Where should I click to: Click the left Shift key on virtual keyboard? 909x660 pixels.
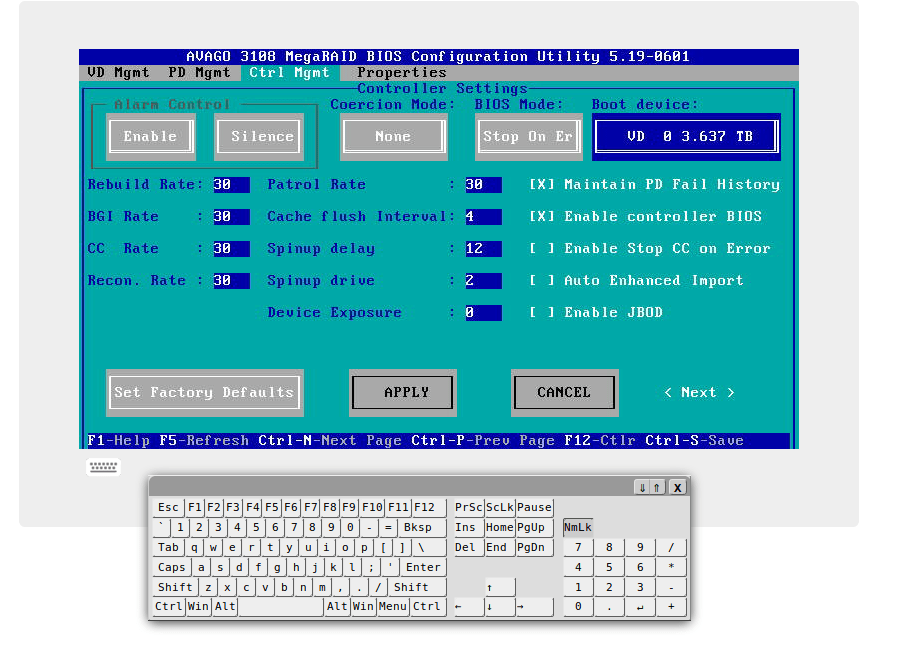pyautogui.click(x=176, y=587)
